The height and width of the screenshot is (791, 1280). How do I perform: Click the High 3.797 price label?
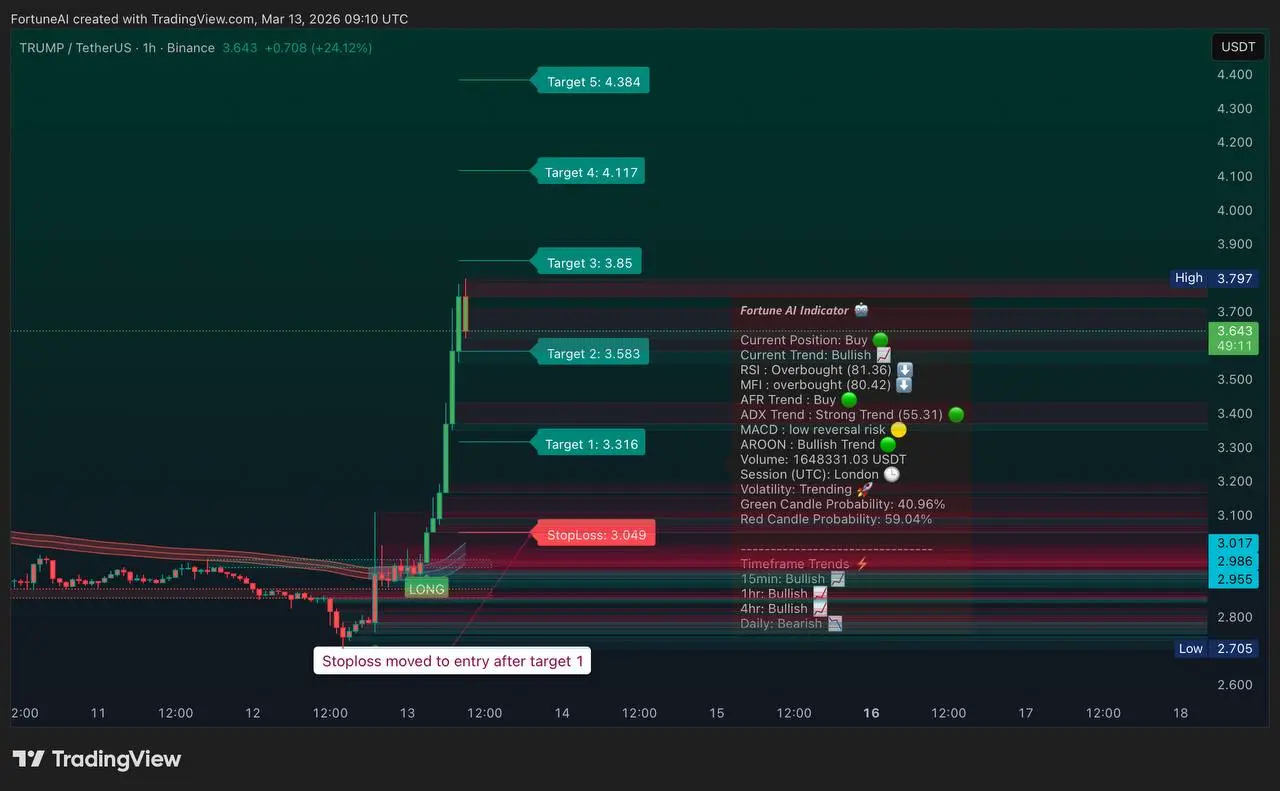pos(1214,278)
